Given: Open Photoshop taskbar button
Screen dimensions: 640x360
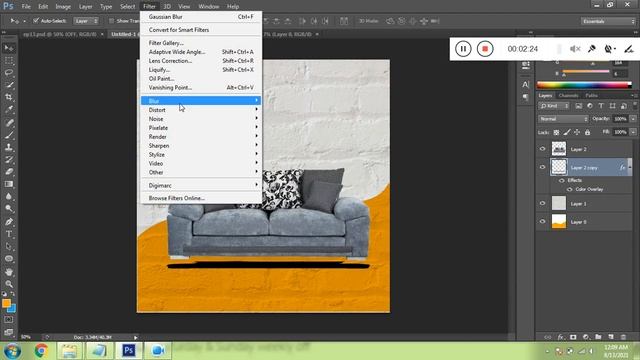Looking at the screenshot, I should pyautogui.click(x=128, y=351).
